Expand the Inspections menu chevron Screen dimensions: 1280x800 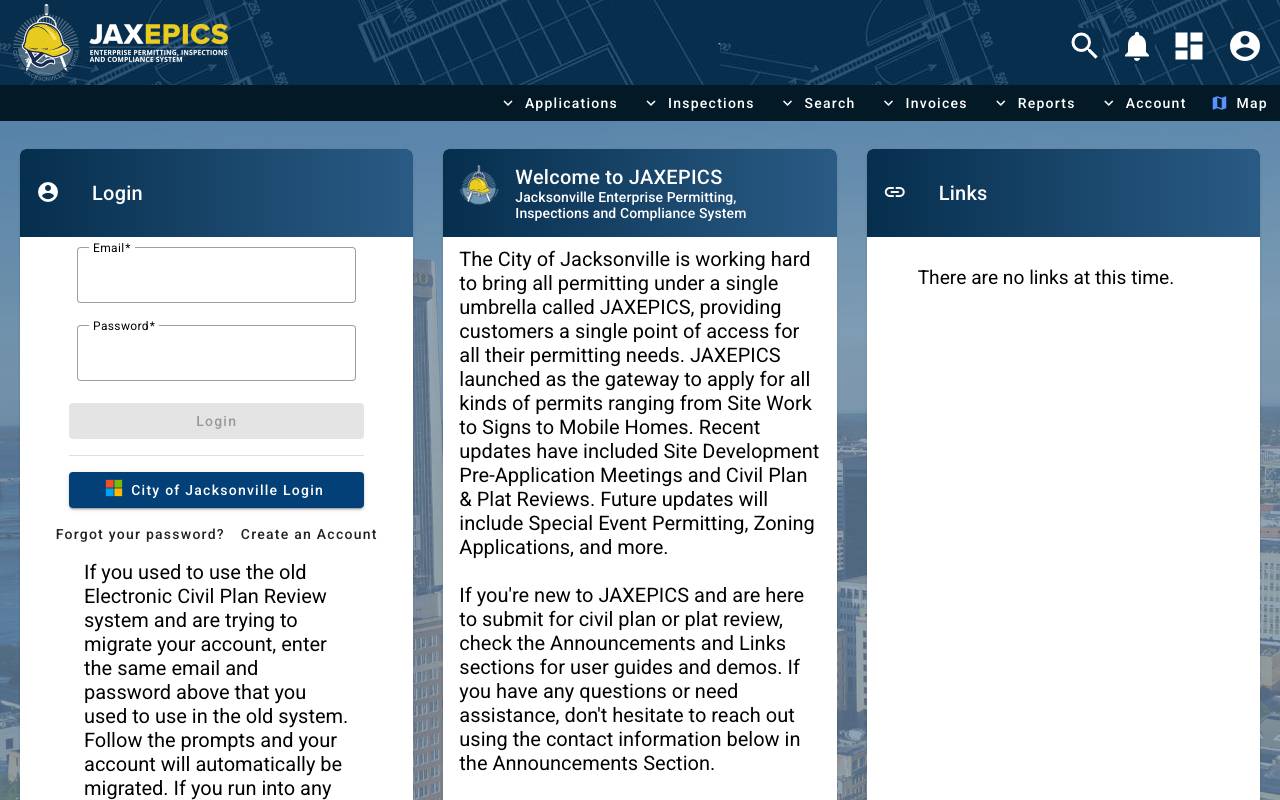tap(651, 103)
